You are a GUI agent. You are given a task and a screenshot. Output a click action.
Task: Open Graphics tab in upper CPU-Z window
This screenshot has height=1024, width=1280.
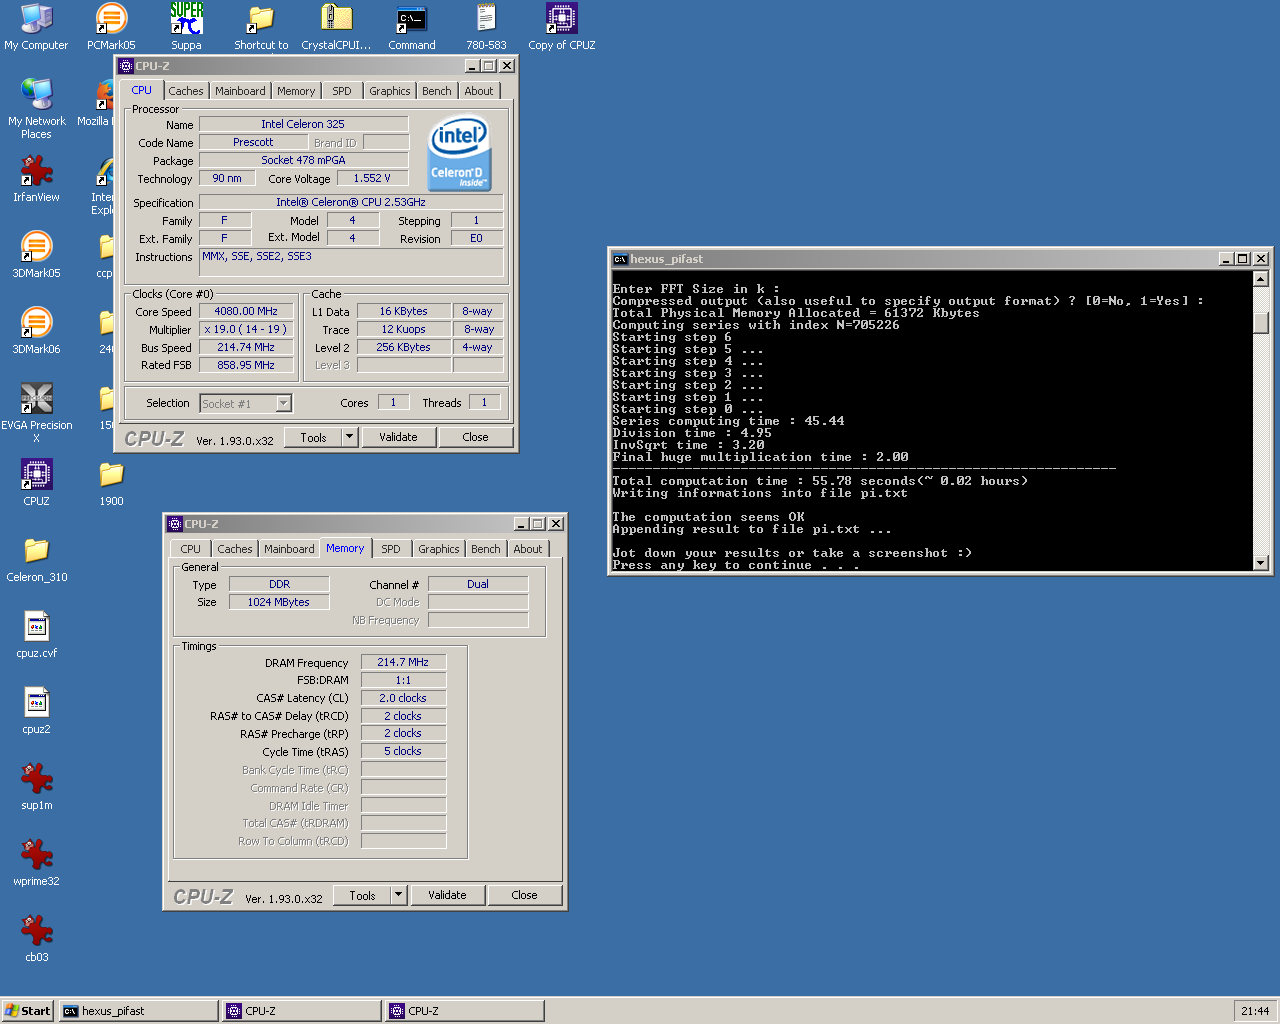pyautogui.click(x=390, y=91)
